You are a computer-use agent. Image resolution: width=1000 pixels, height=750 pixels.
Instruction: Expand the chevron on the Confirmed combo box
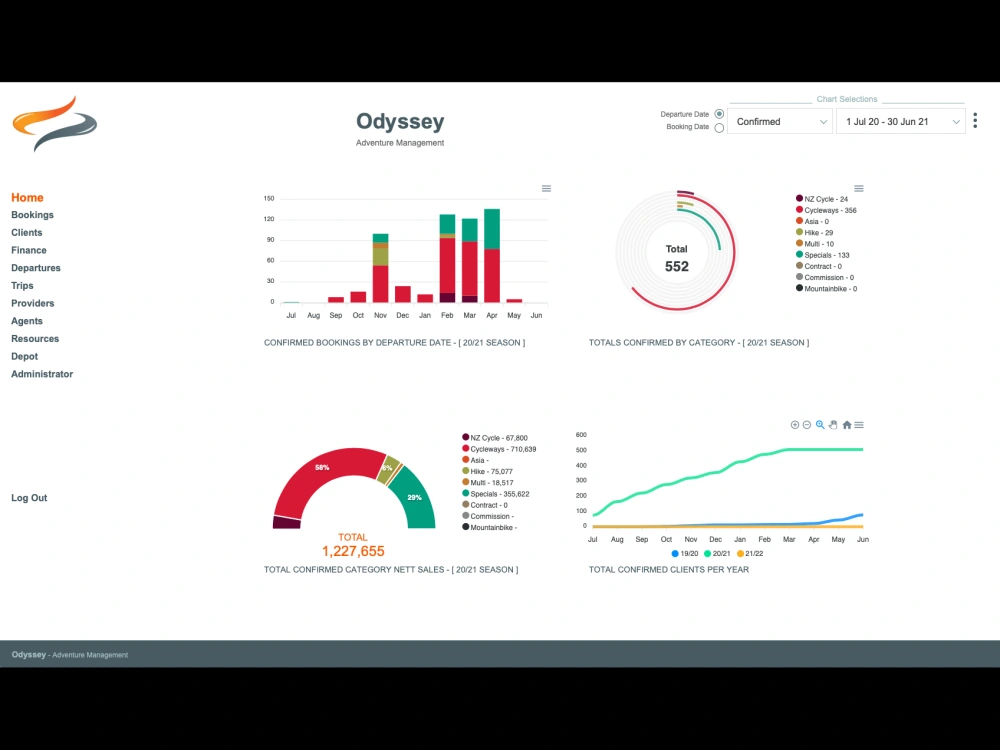point(824,121)
